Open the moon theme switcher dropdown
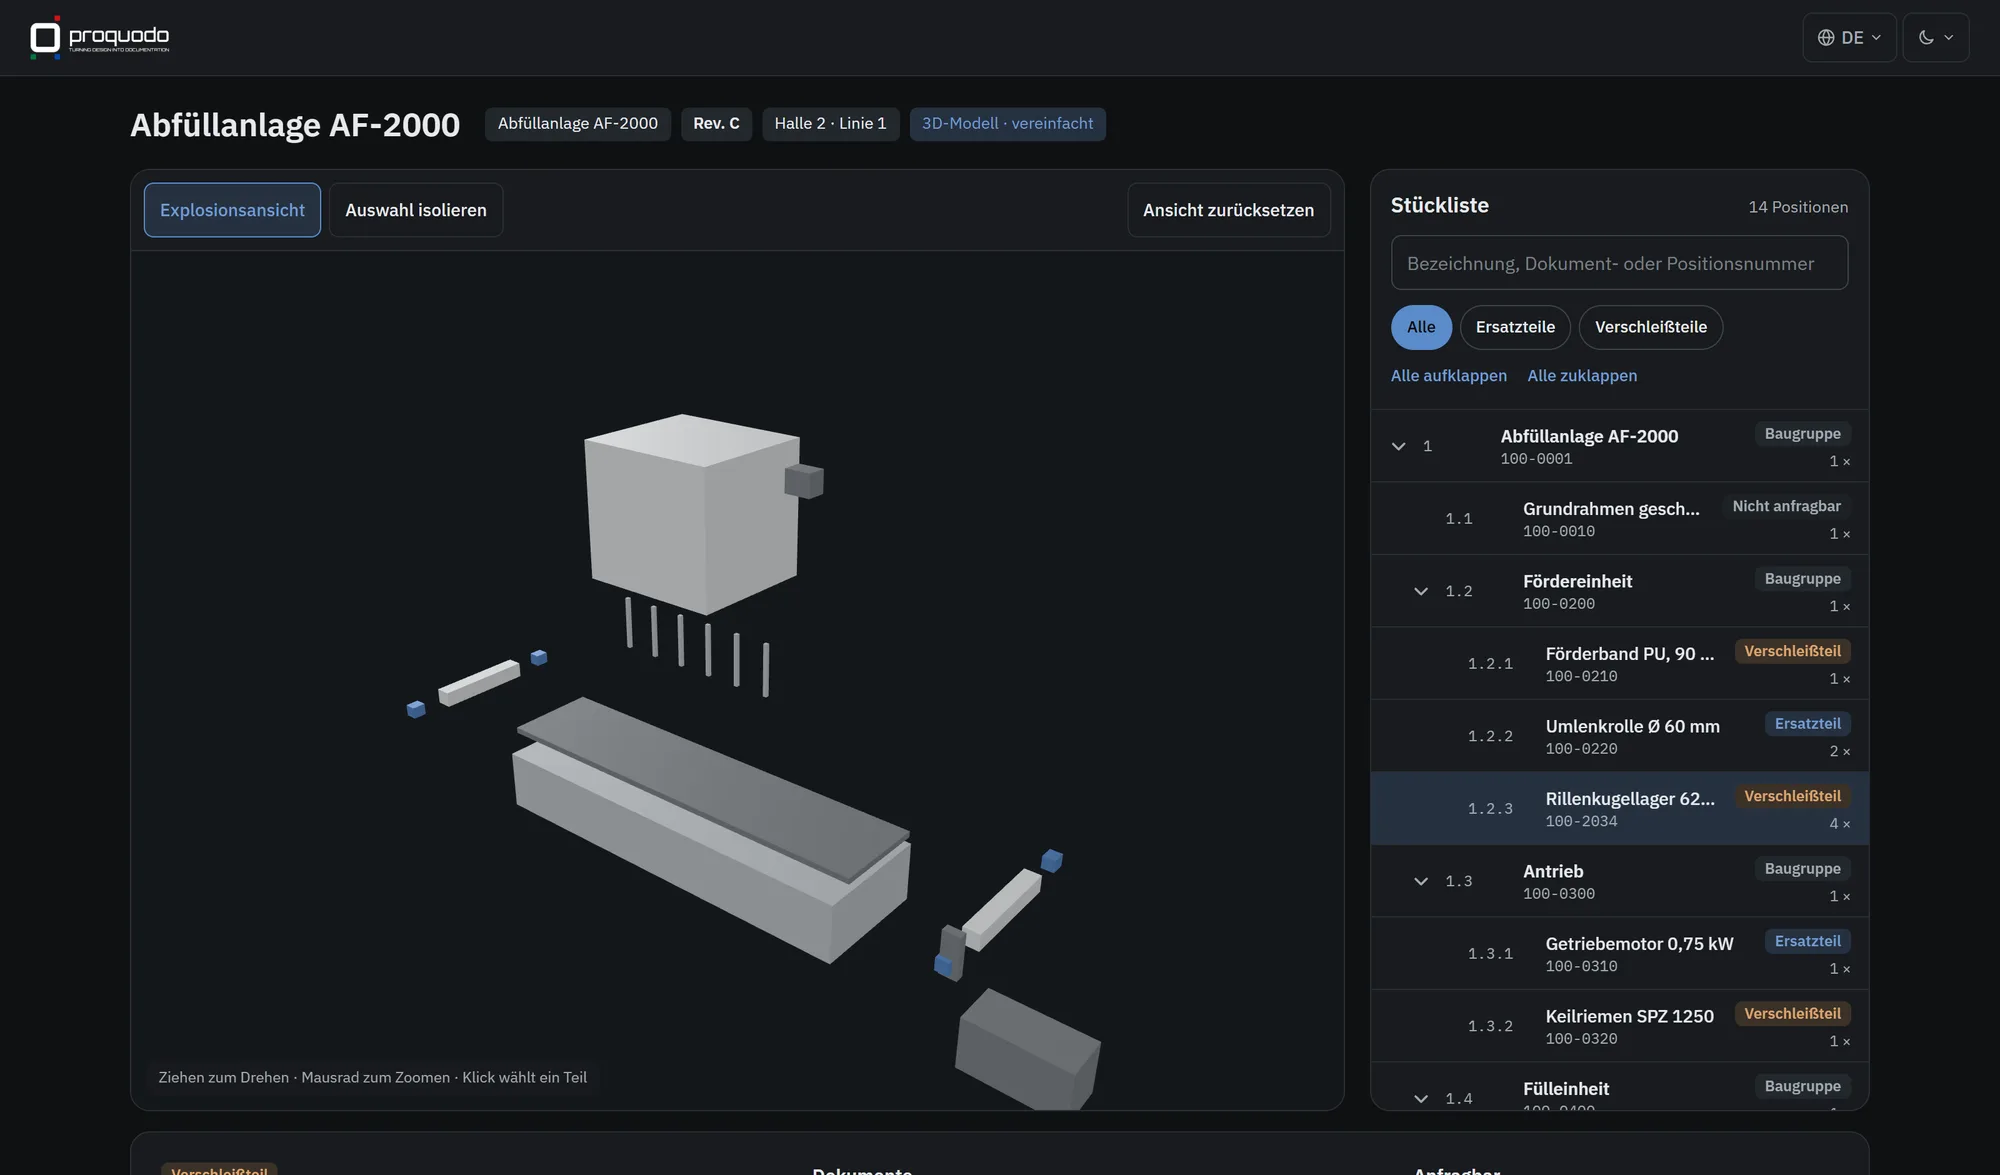The height and width of the screenshot is (1175, 2000). 1935,37
